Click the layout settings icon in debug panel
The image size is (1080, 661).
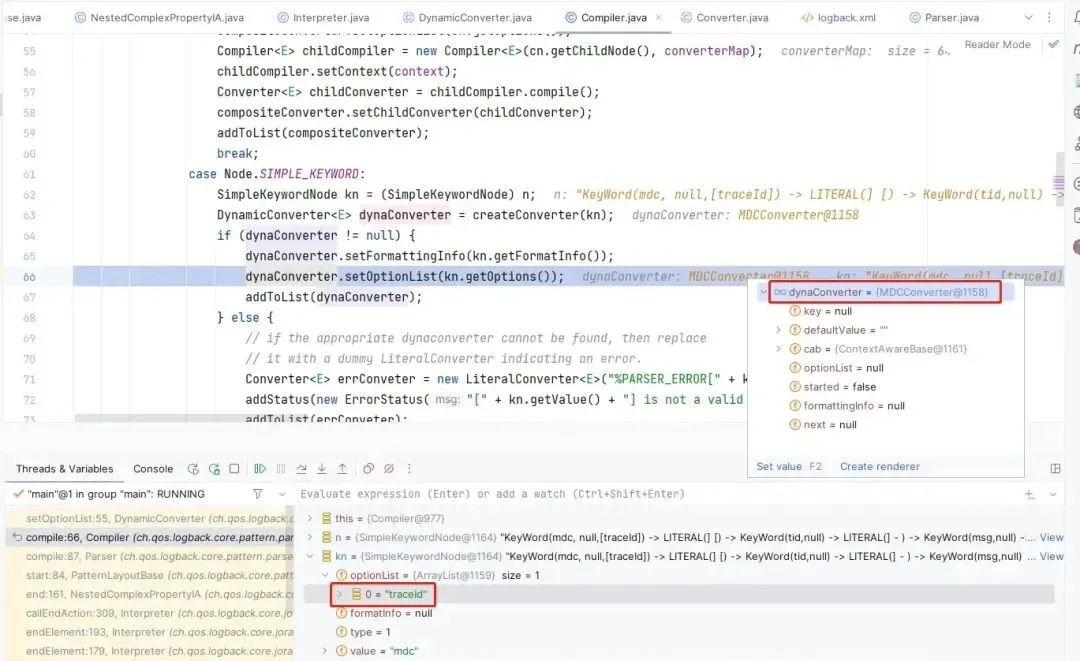pos(1055,468)
